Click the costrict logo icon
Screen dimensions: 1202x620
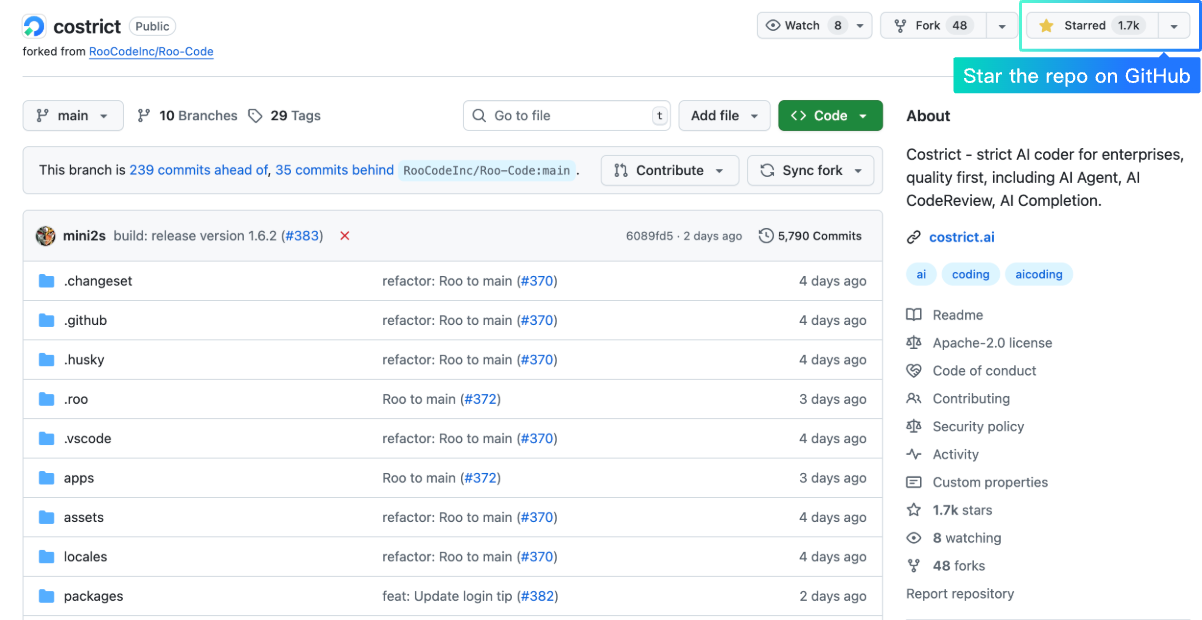point(34,27)
